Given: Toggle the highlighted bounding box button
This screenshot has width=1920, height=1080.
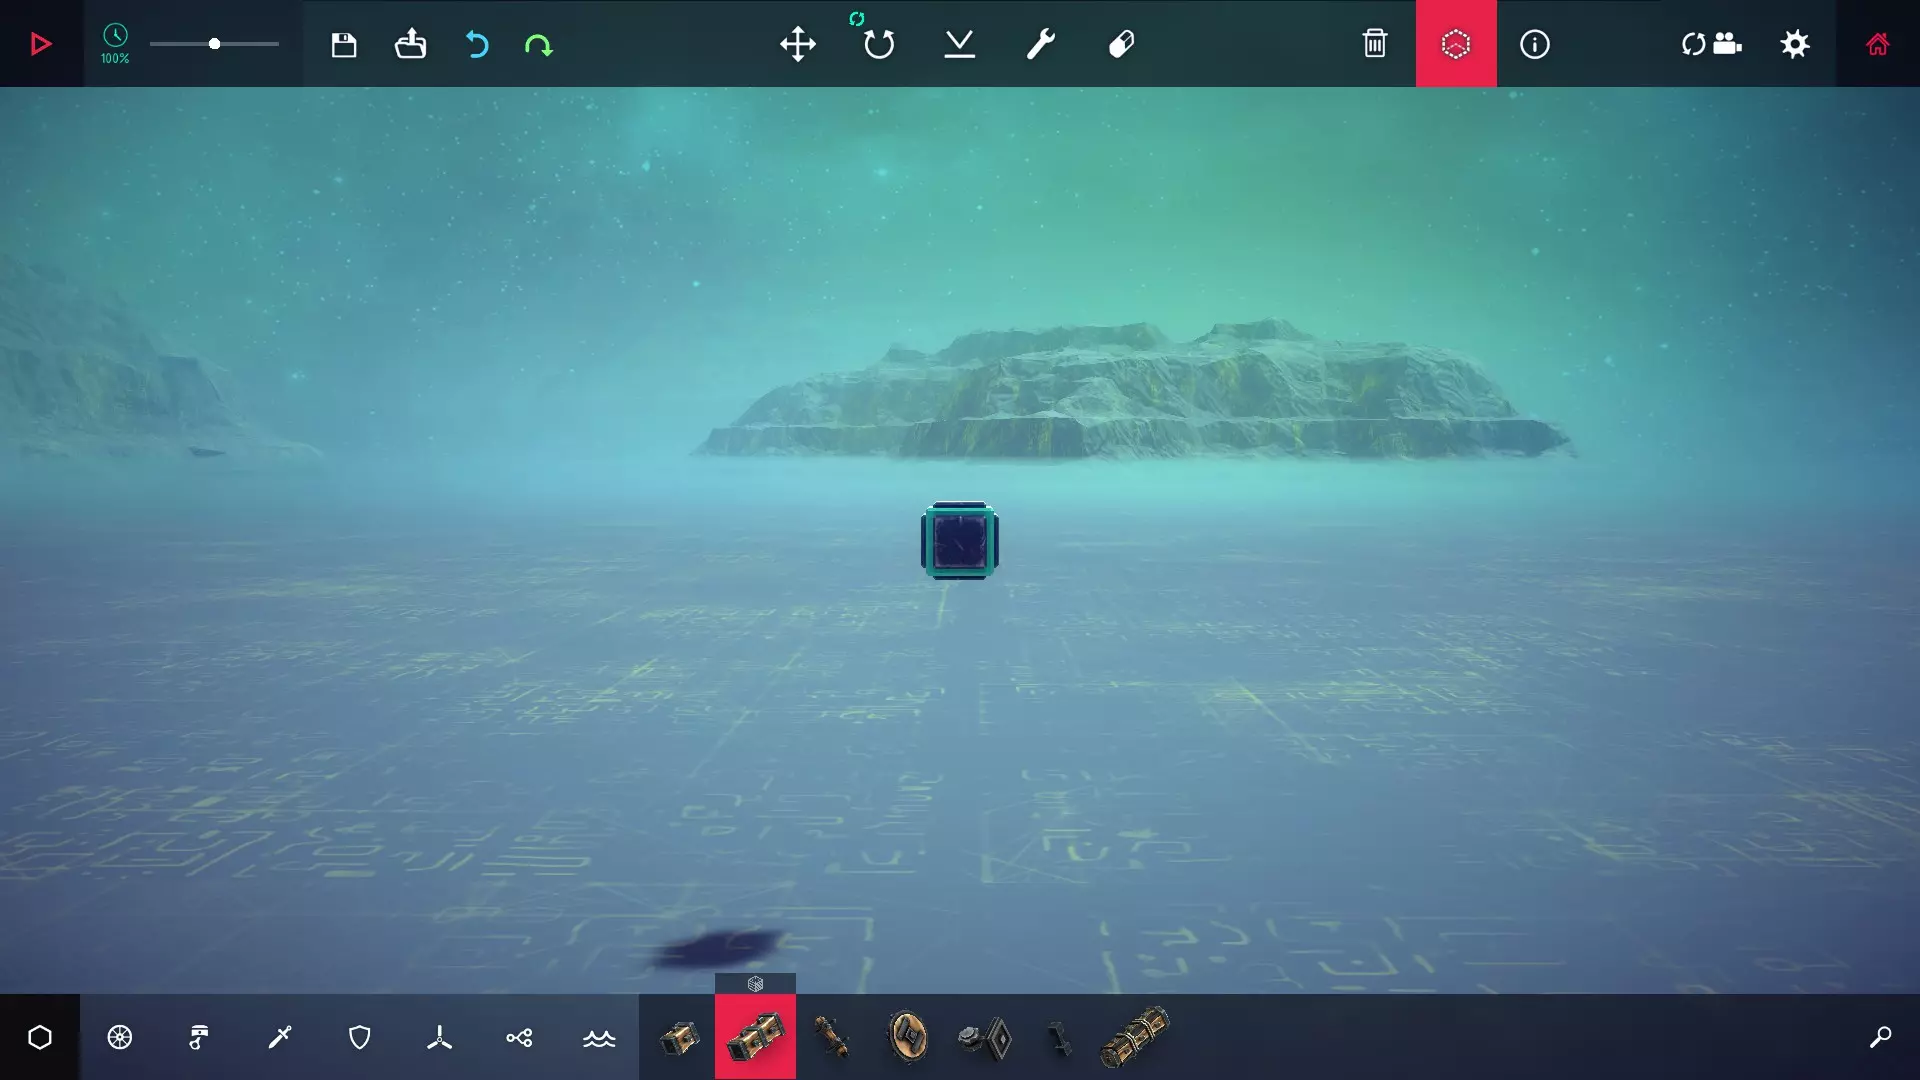Looking at the screenshot, I should tap(1455, 44).
